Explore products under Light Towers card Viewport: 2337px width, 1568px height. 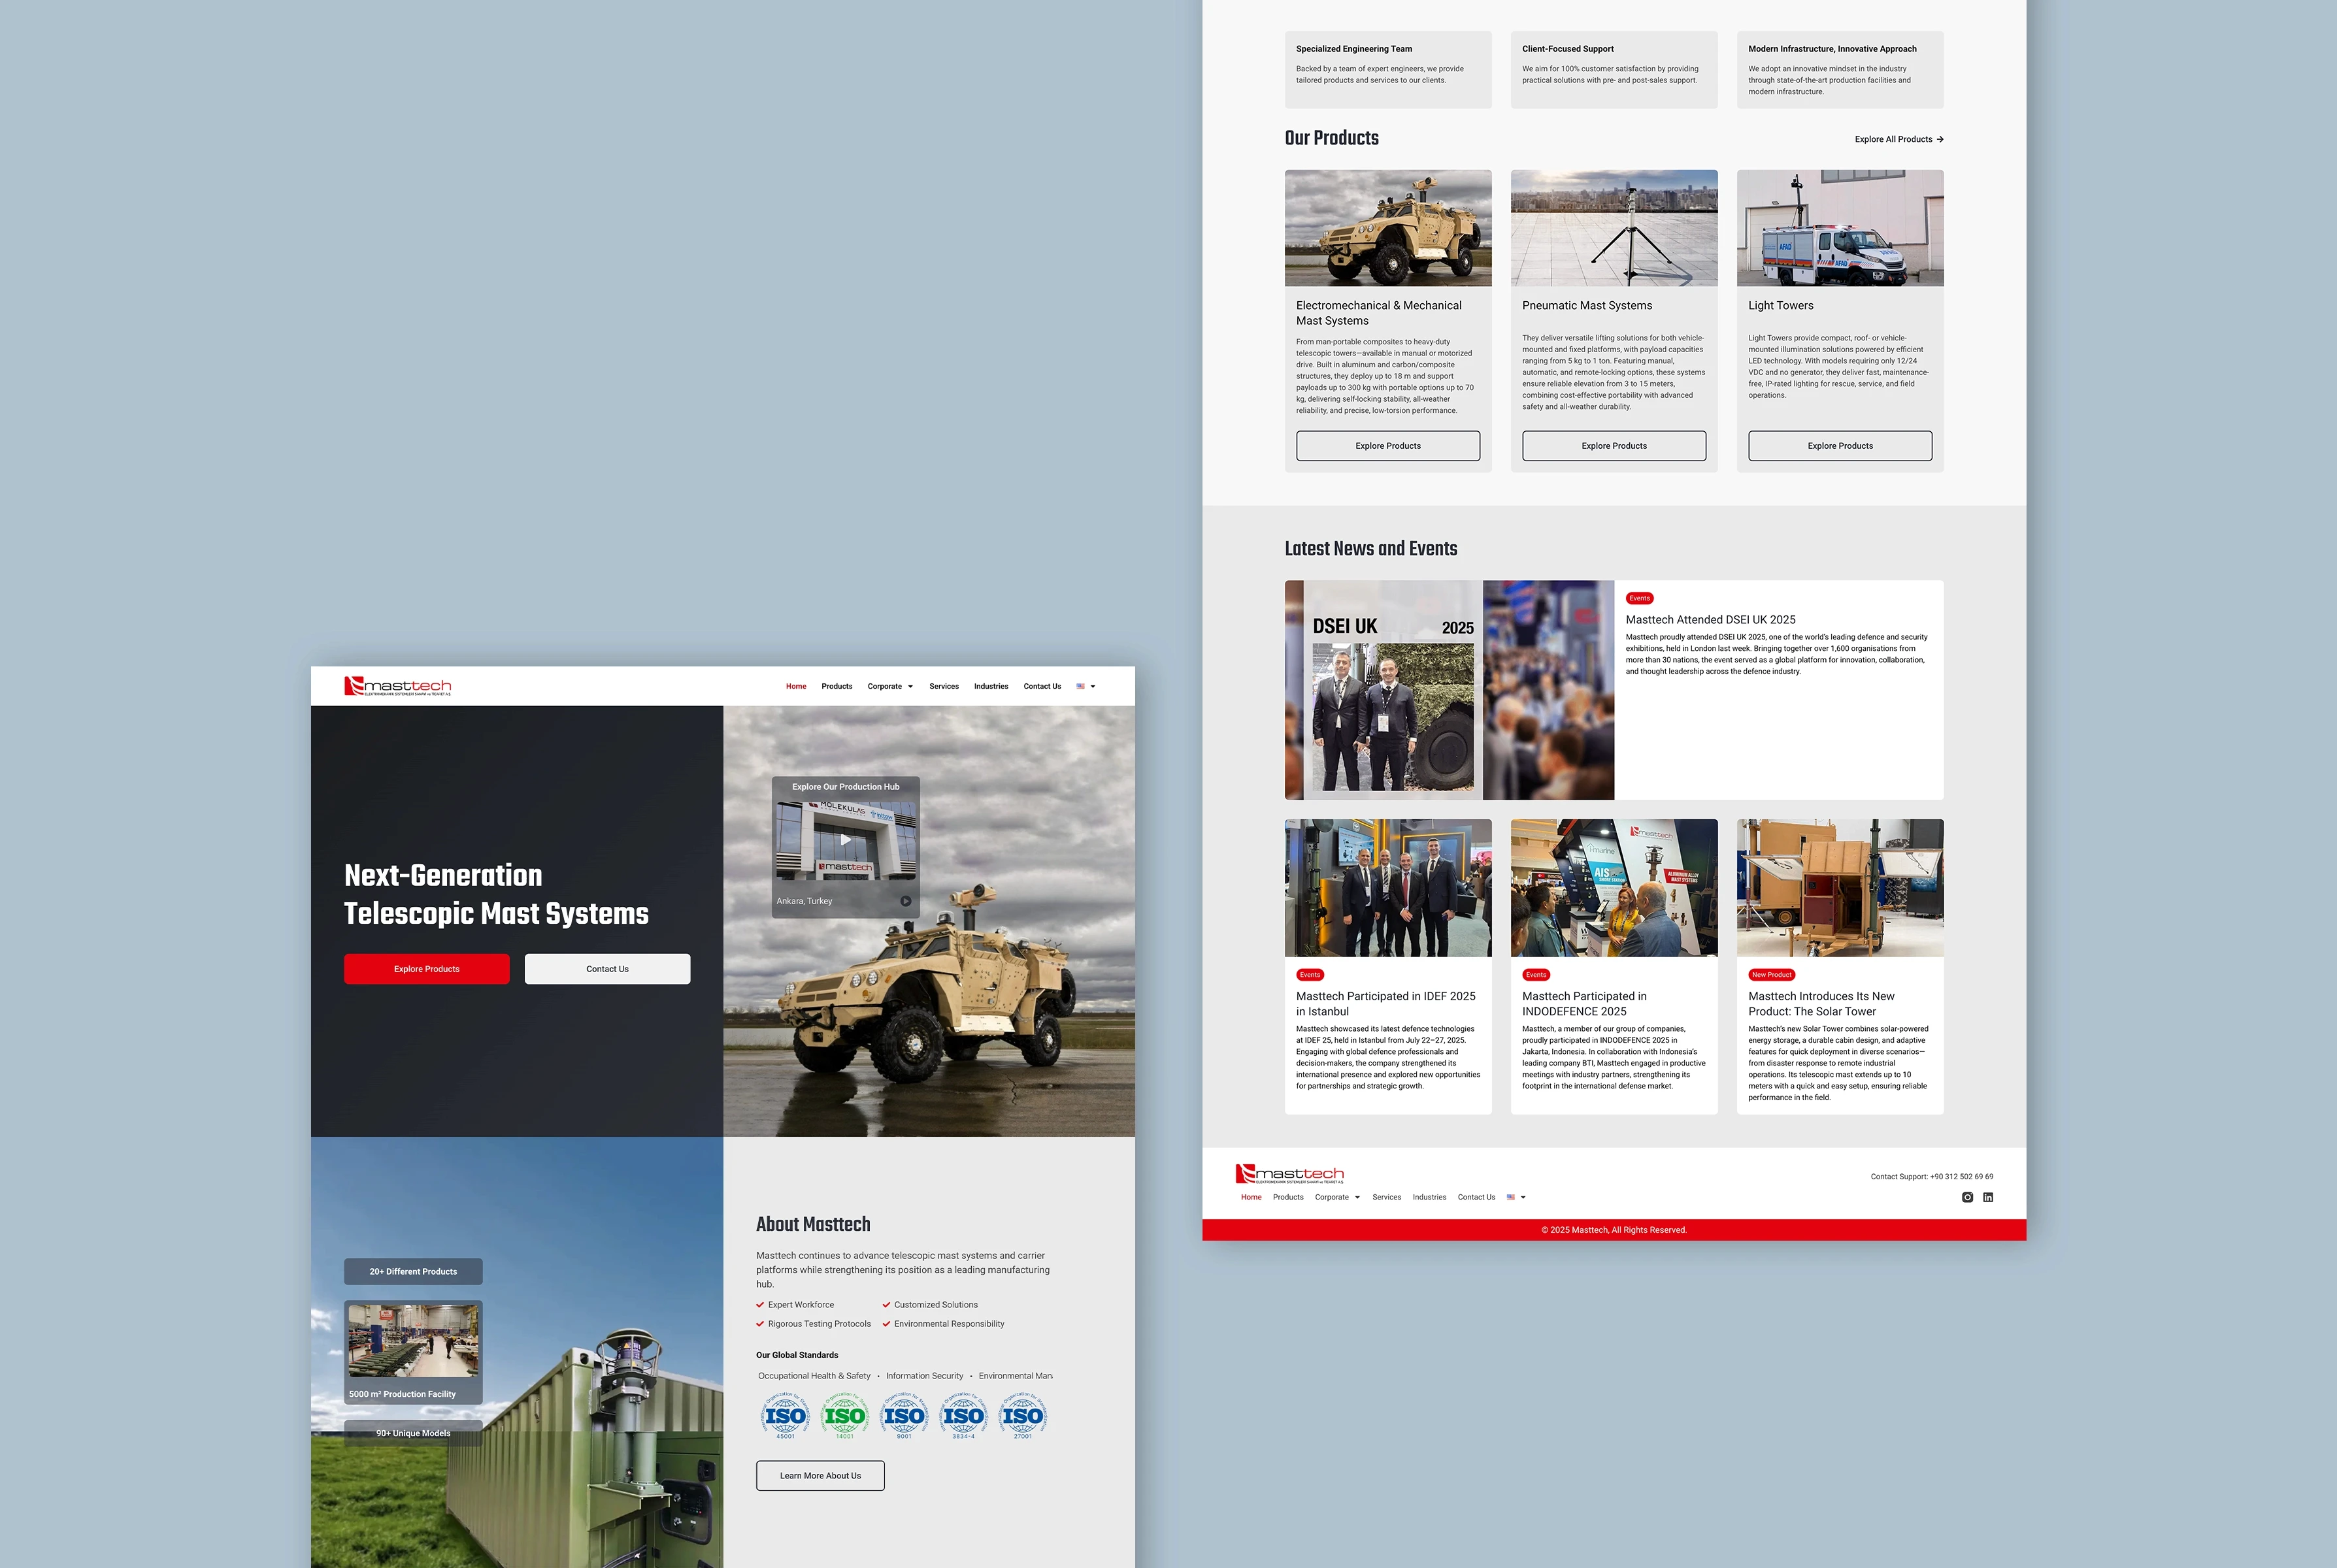[x=1840, y=446]
